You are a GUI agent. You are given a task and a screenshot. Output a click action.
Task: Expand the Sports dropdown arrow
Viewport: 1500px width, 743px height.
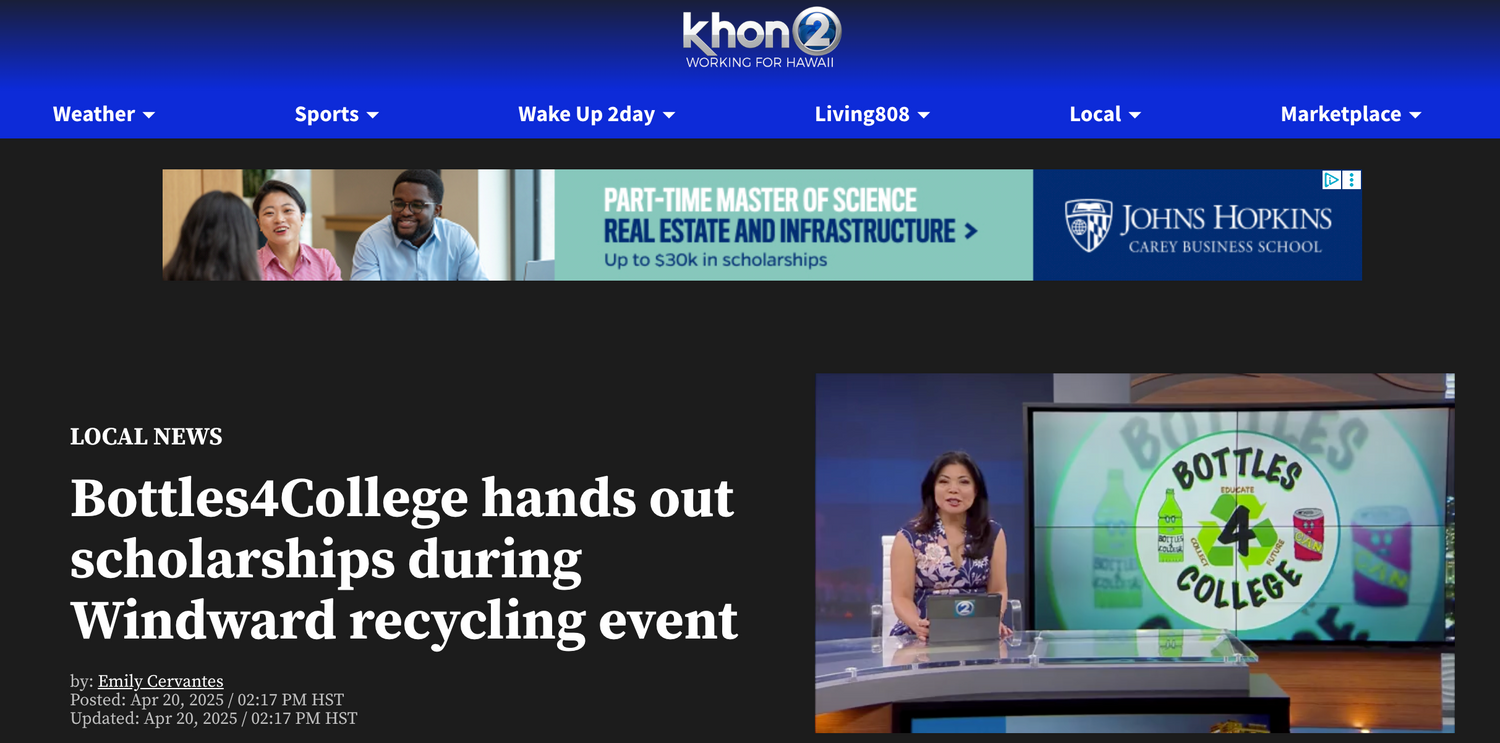pos(373,115)
